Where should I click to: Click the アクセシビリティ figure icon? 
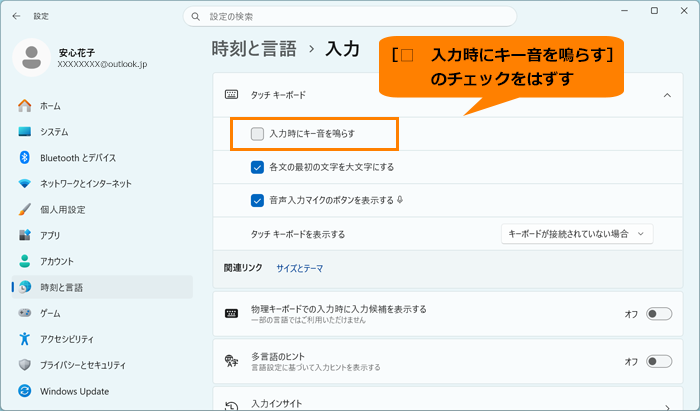coord(25,339)
